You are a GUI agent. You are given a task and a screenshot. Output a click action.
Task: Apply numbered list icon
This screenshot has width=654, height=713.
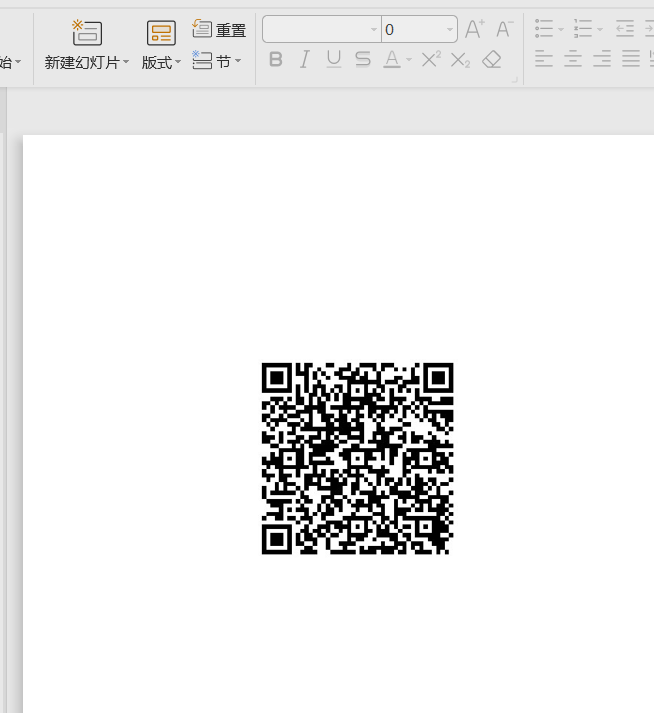coord(583,29)
